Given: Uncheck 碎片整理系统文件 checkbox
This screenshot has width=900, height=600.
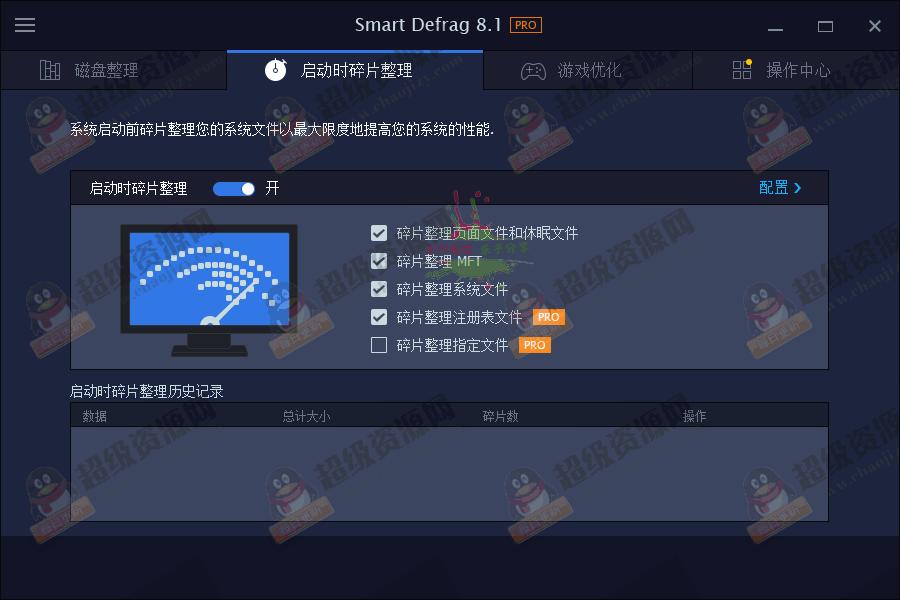Looking at the screenshot, I should point(379,289).
